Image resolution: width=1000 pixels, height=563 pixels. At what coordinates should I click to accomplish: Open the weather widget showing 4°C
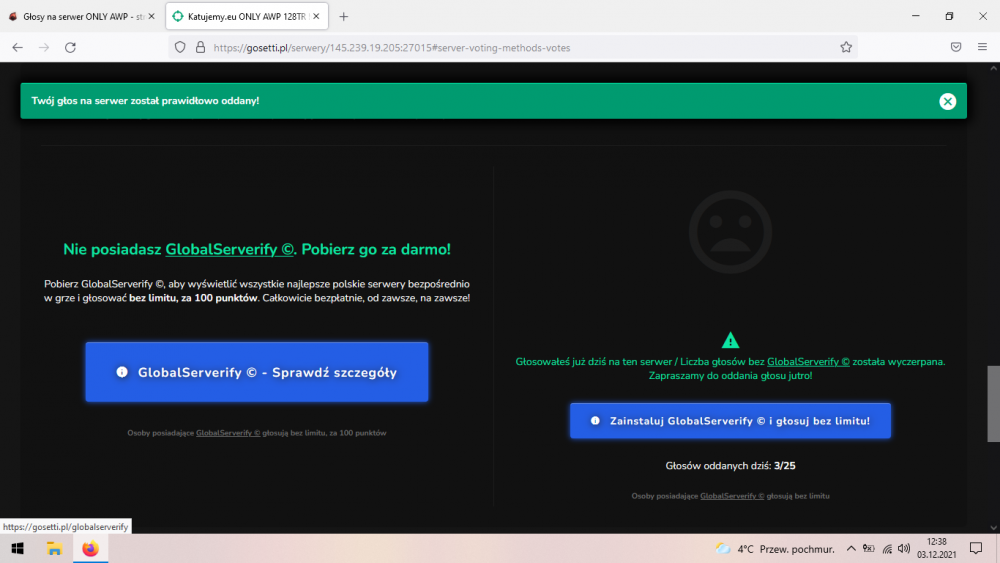pyautogui.click(x=775, y=549)
